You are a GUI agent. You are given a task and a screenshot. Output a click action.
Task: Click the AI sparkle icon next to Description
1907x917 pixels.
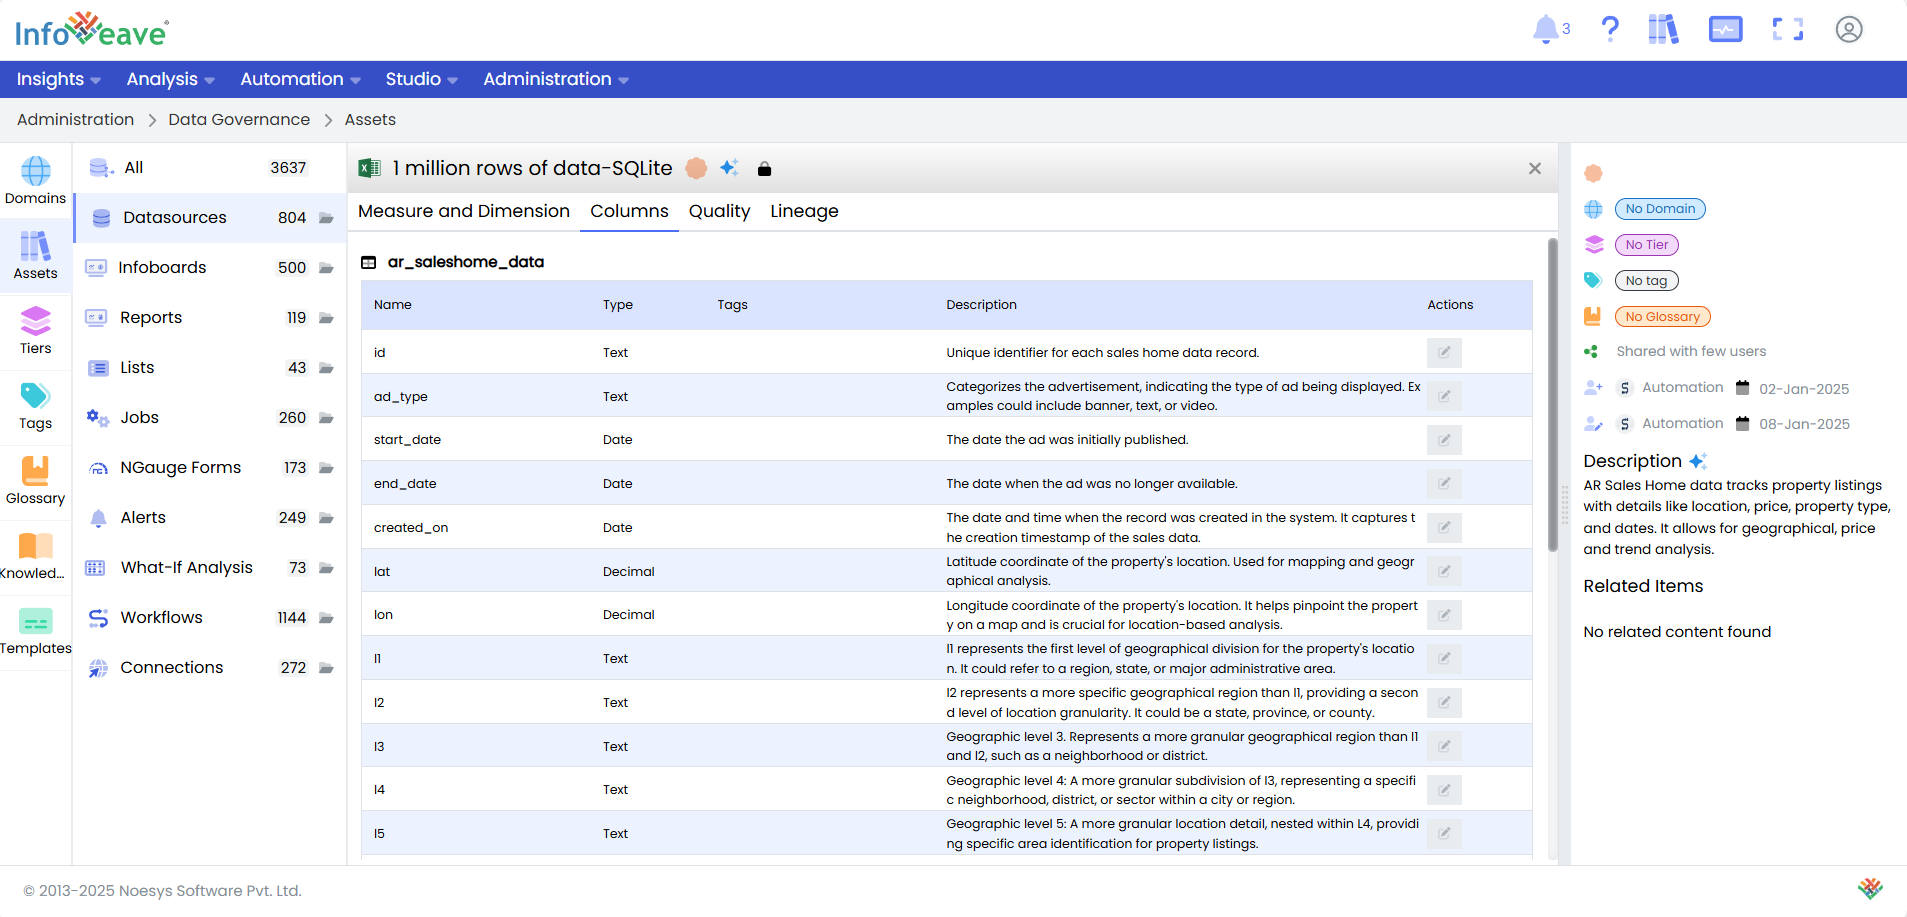1698,461
